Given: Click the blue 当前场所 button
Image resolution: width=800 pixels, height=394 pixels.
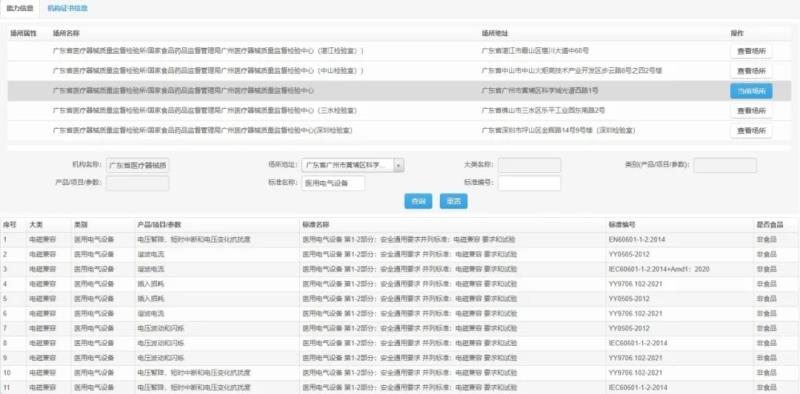Looking at the screenshot, I should (751, 91).
